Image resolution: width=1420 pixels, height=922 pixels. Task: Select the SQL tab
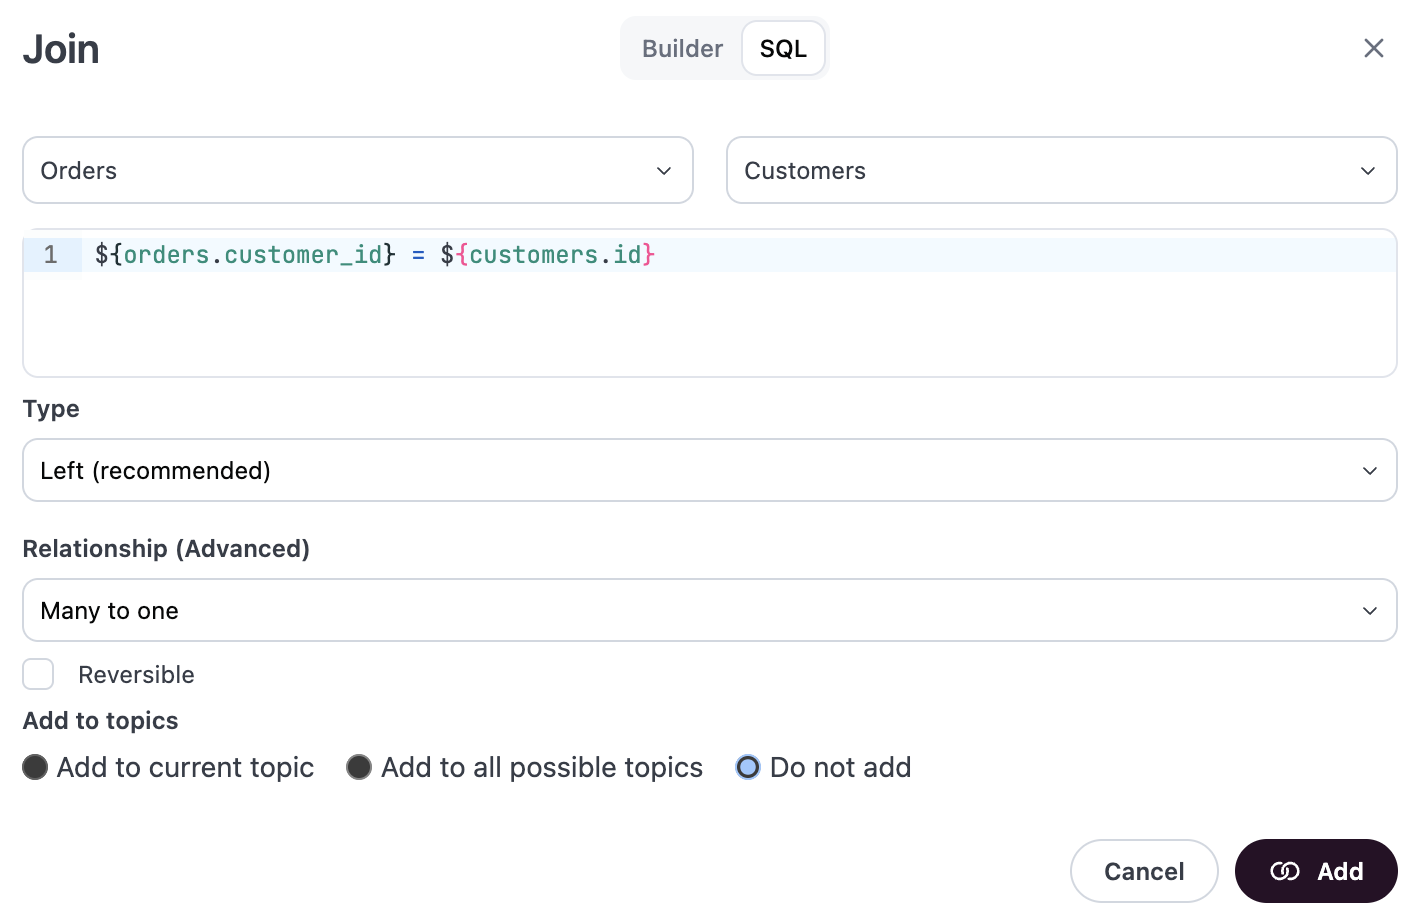coord(783,48)
